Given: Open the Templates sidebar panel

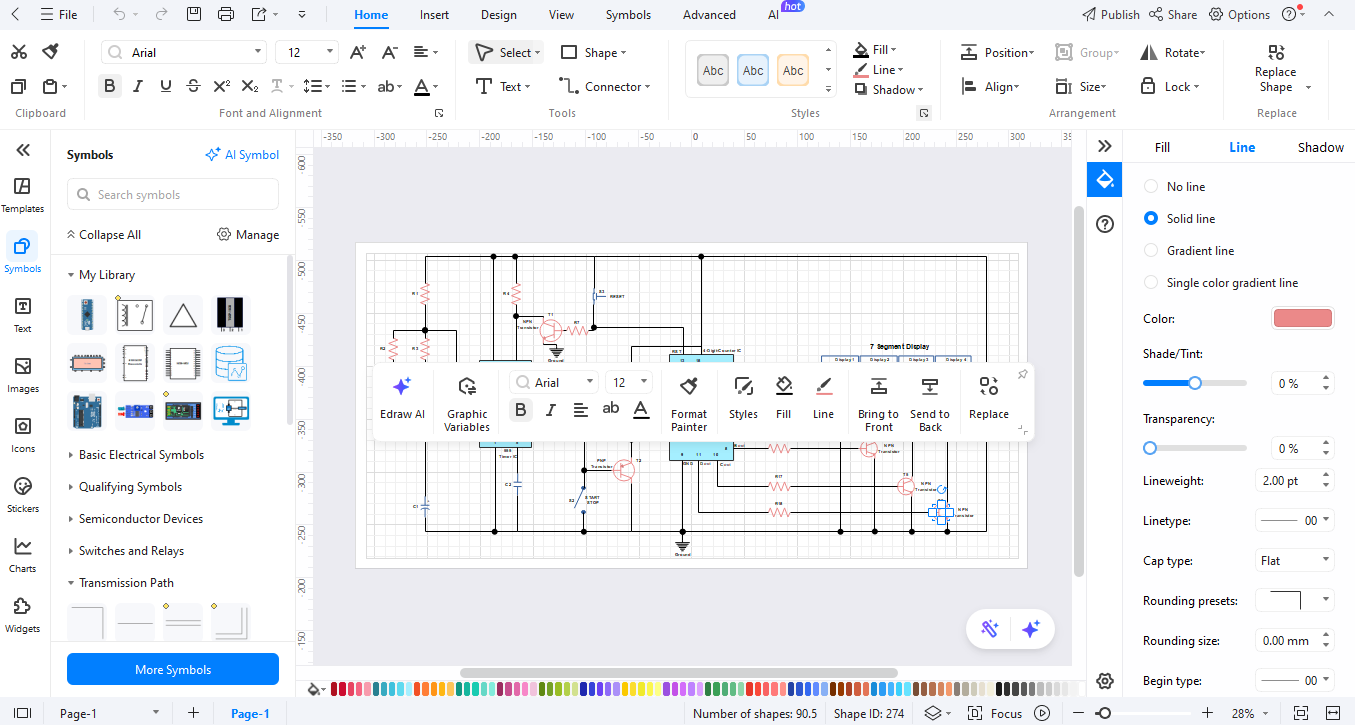Looking at the screenshot, I should pyautogui.click(x=22, y=194).
